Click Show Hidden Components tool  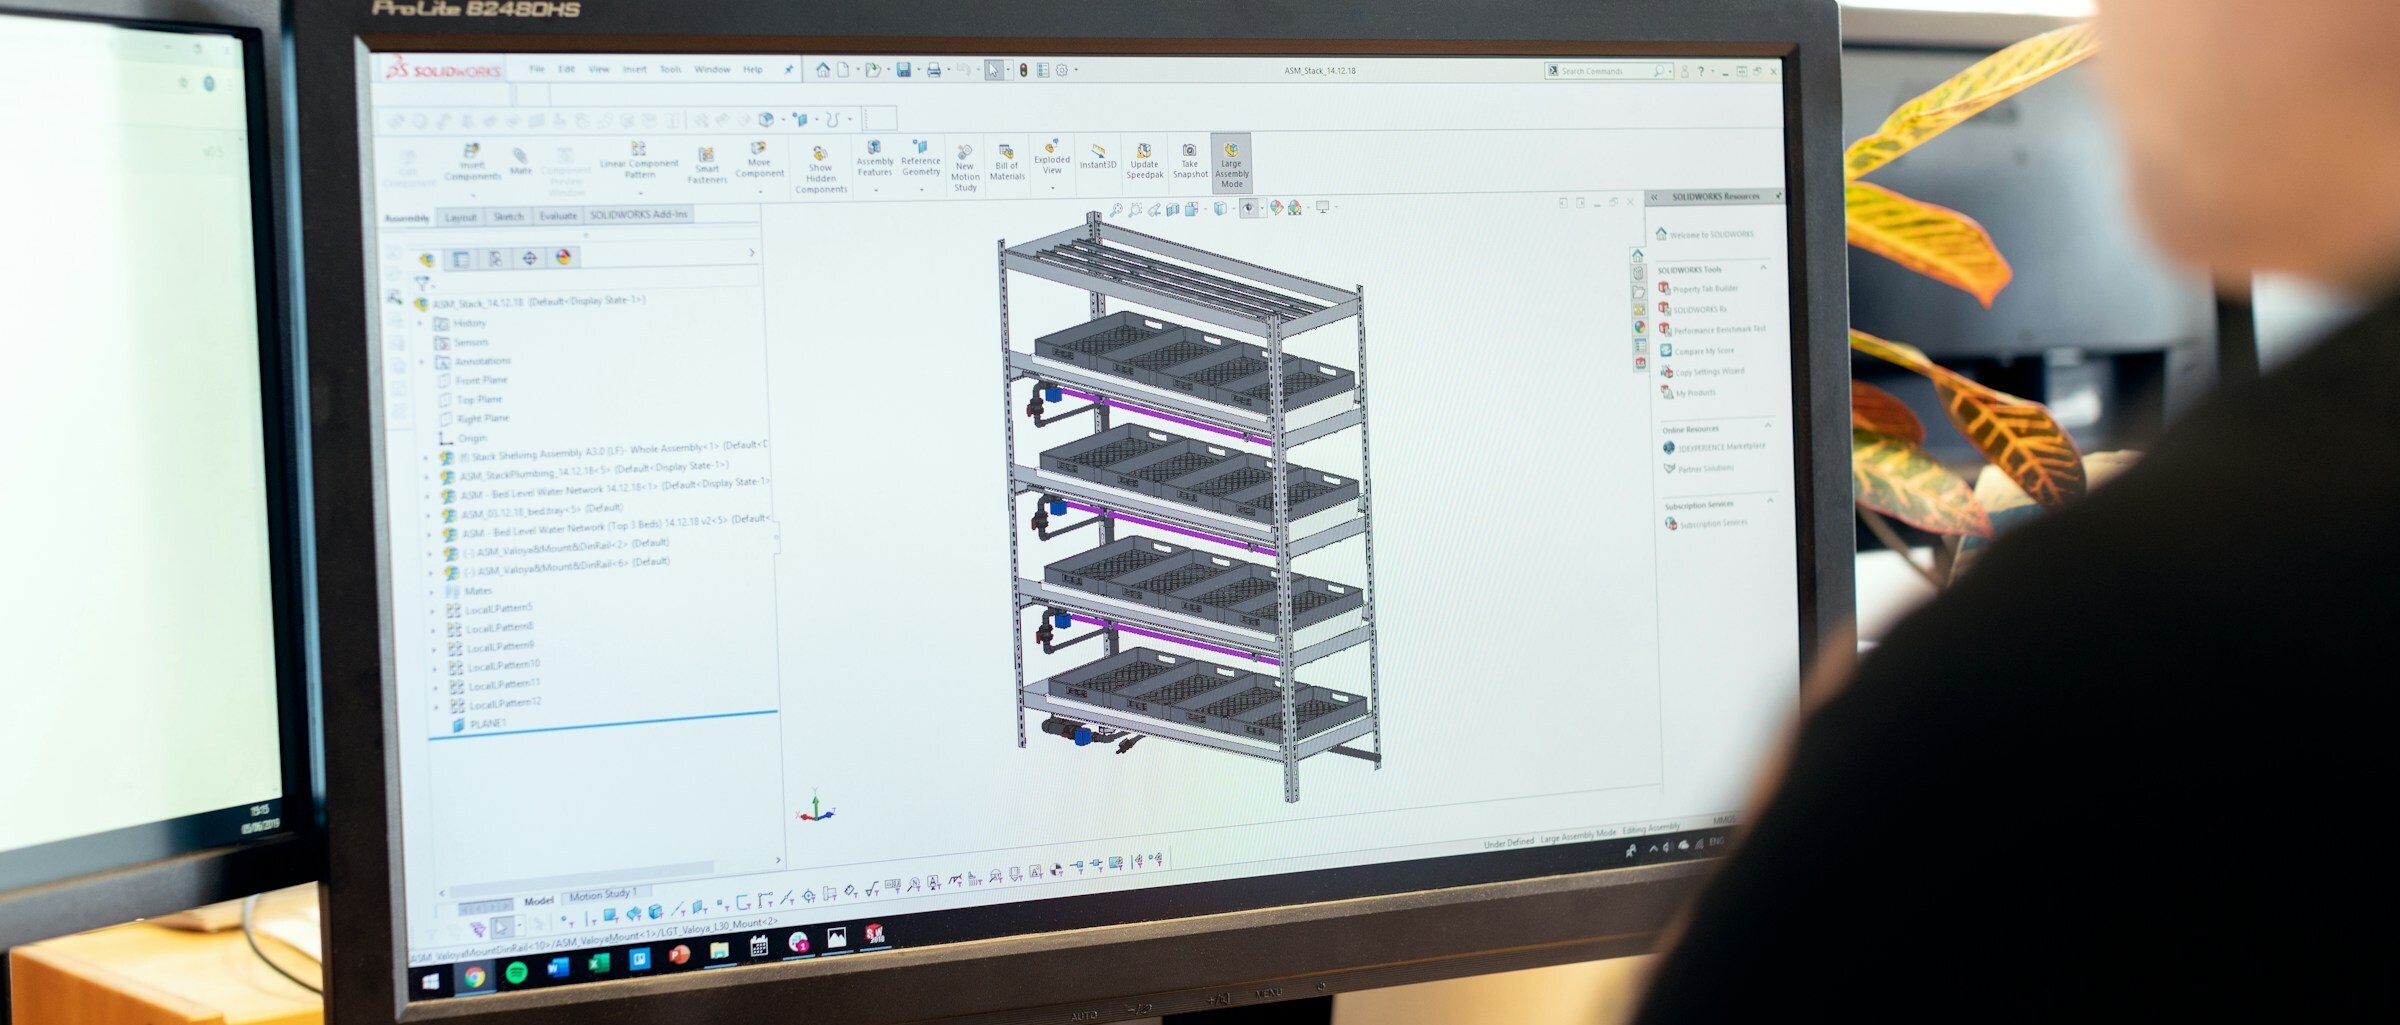pos(820,170)
